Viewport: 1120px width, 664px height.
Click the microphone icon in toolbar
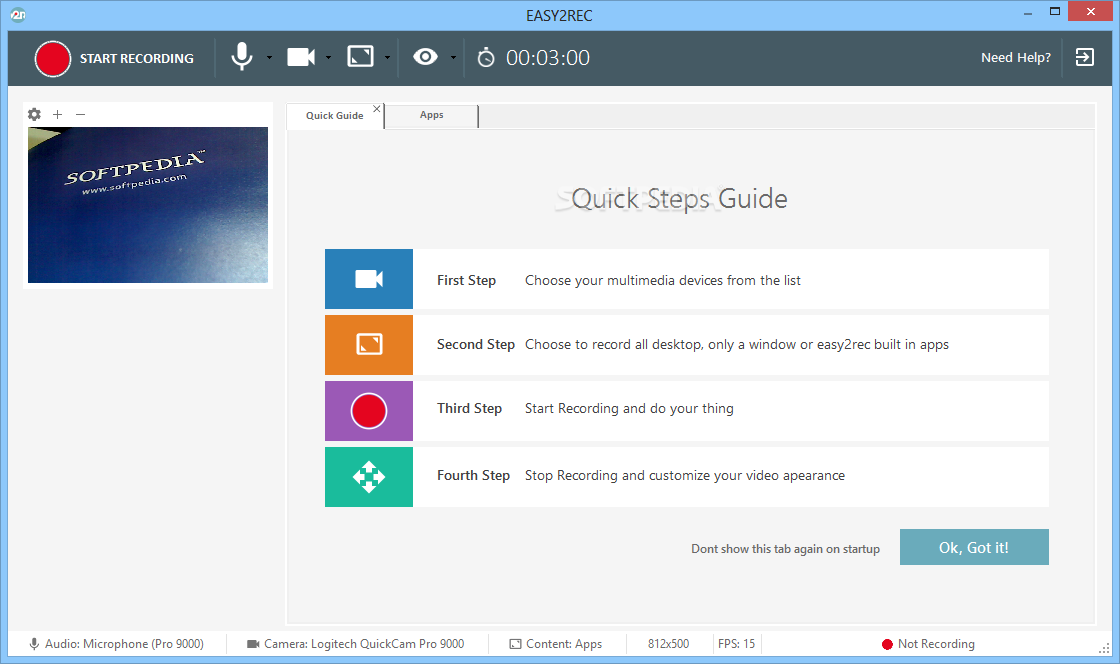pyautogui.click(x=242, y=56)
